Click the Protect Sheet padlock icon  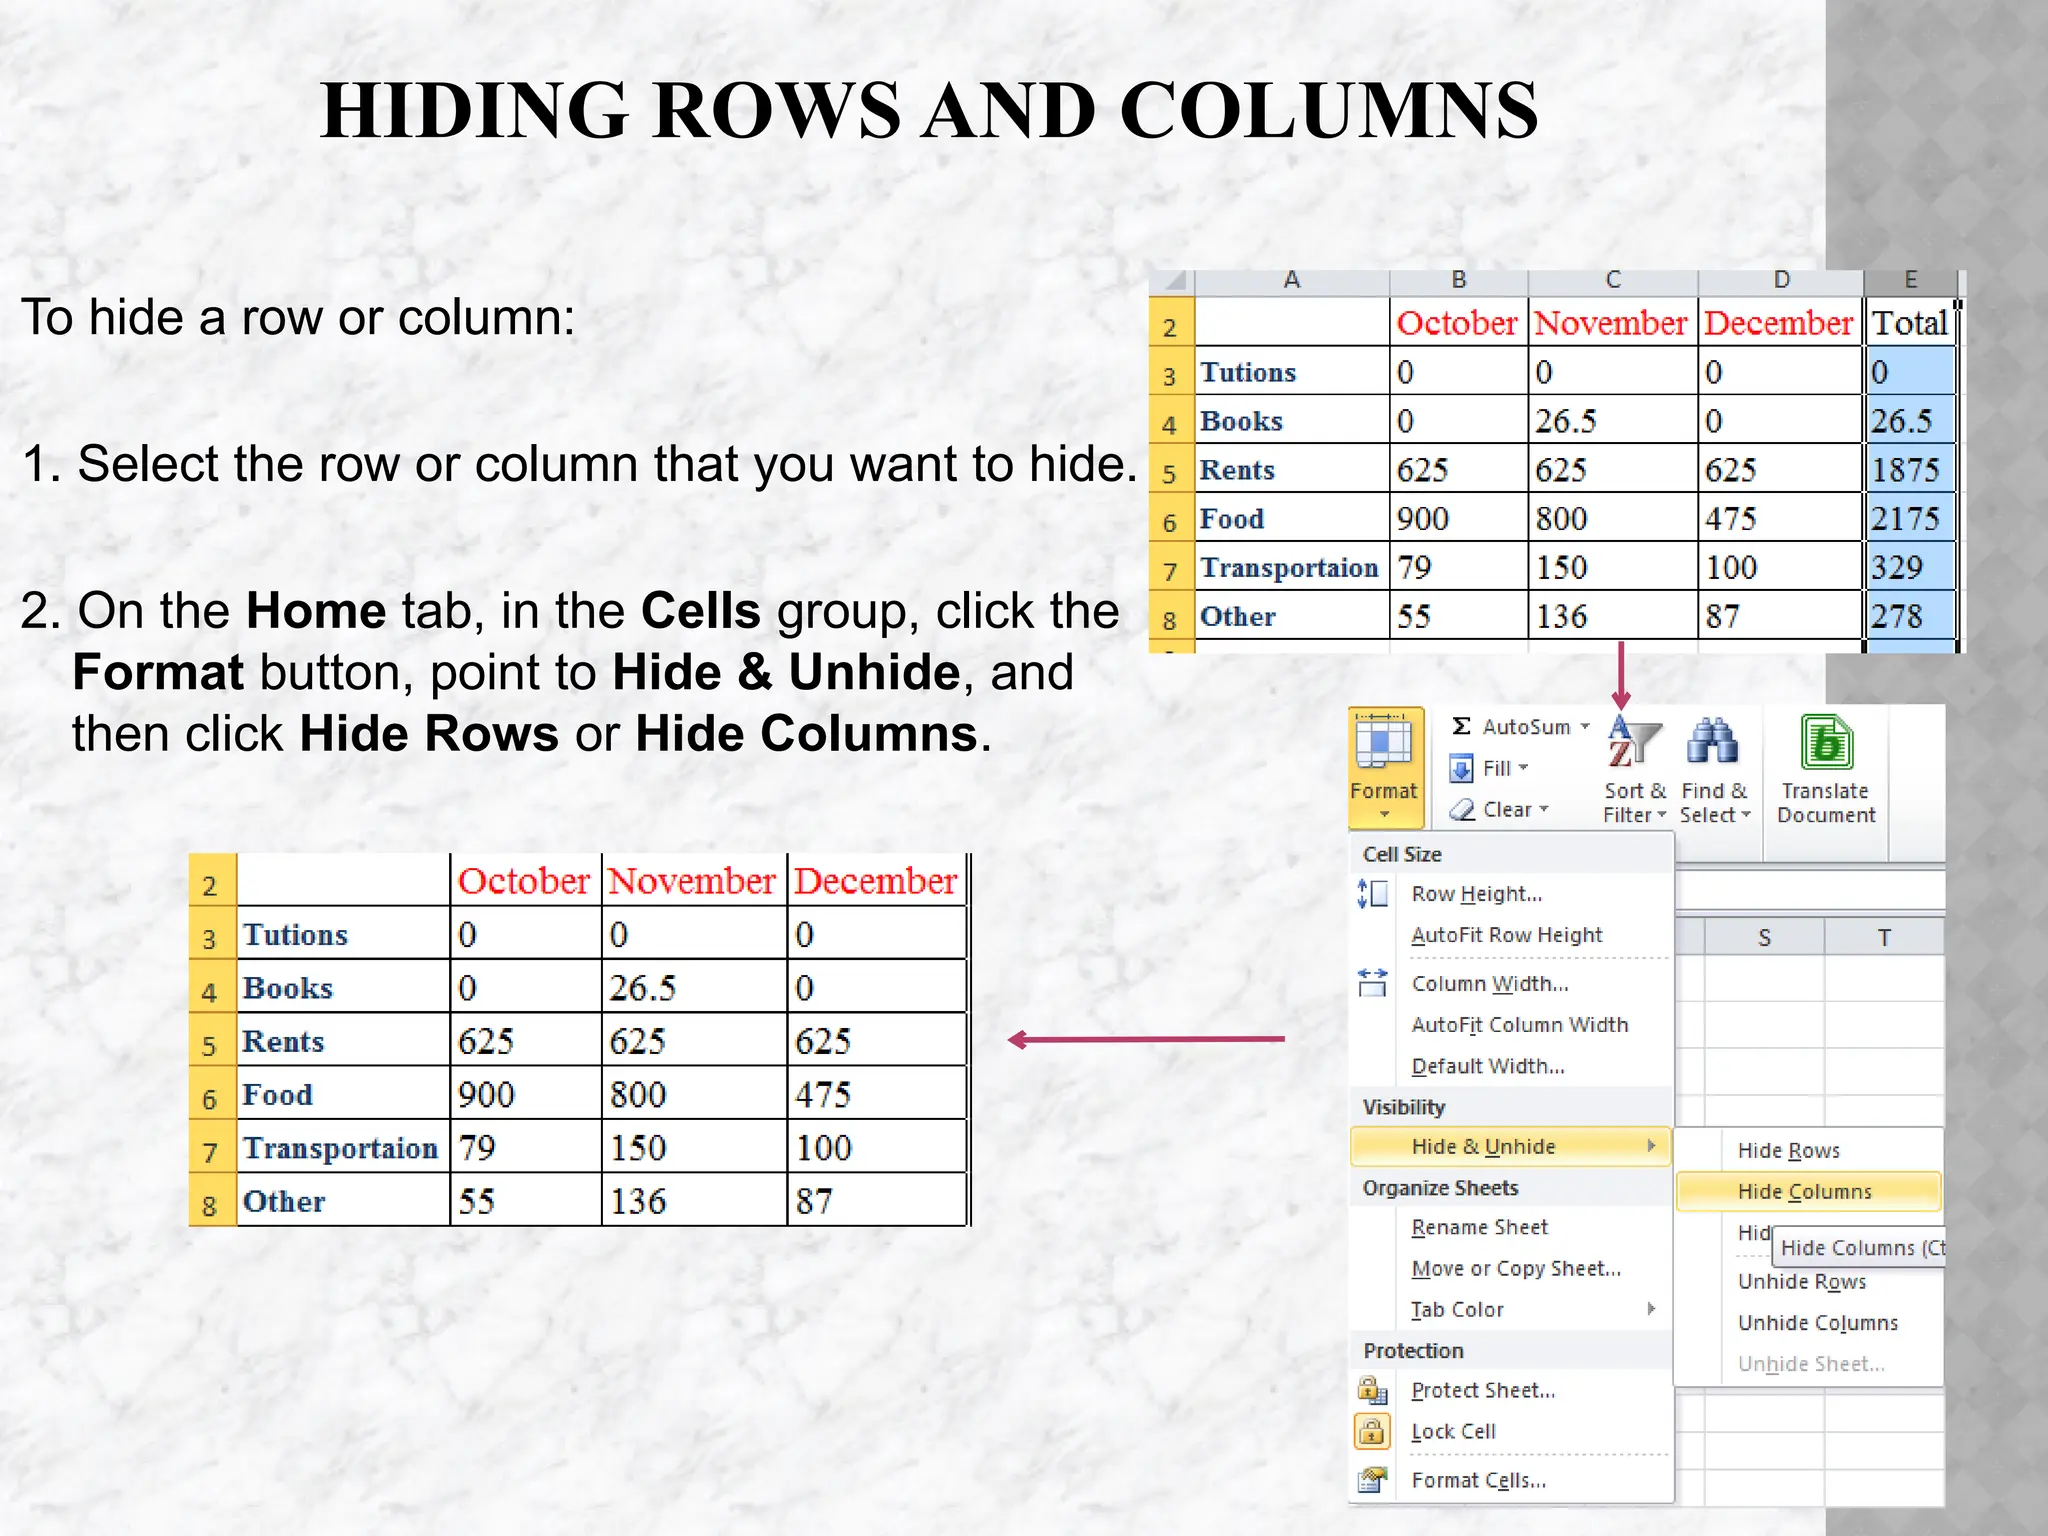1372,1390
